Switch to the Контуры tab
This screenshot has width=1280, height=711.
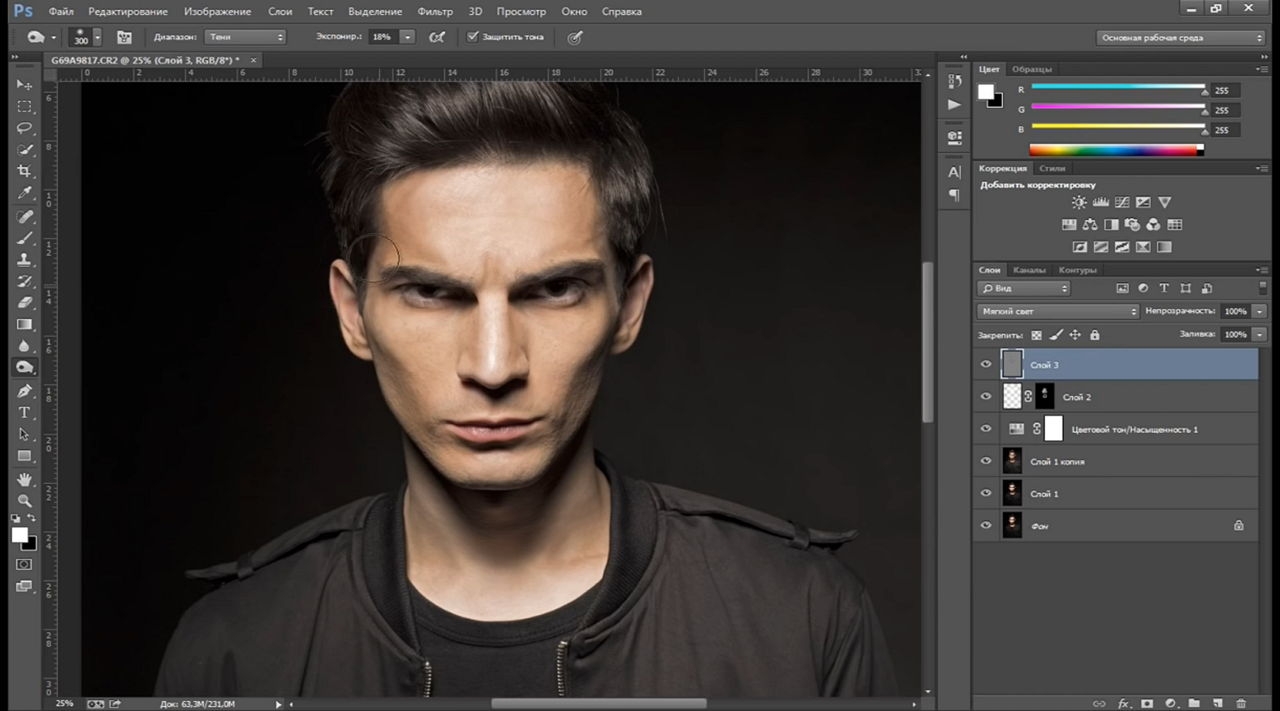[x=1077, y=270]
